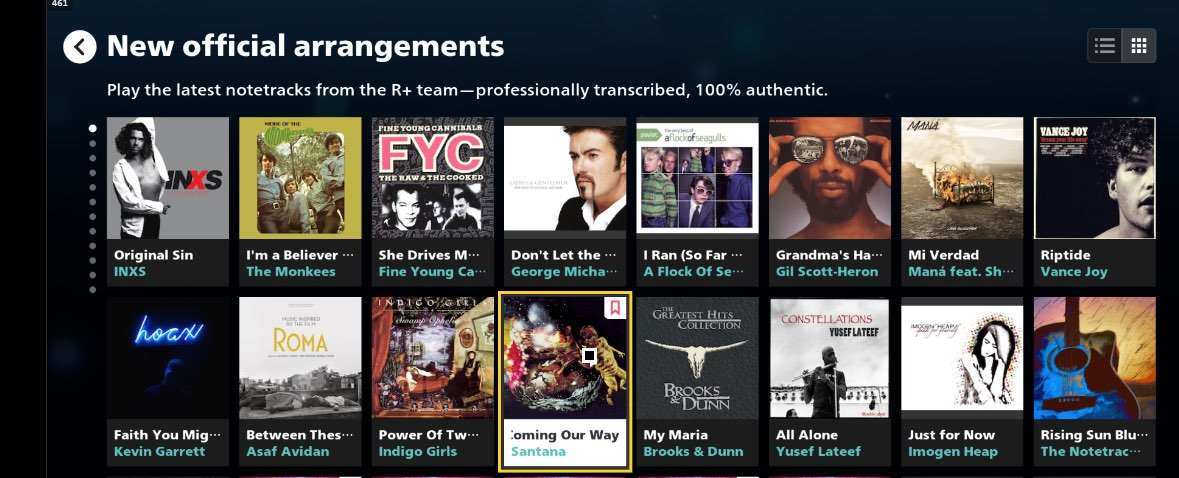Open the Kevin Garrett hoax neon cover

[168, 358]
